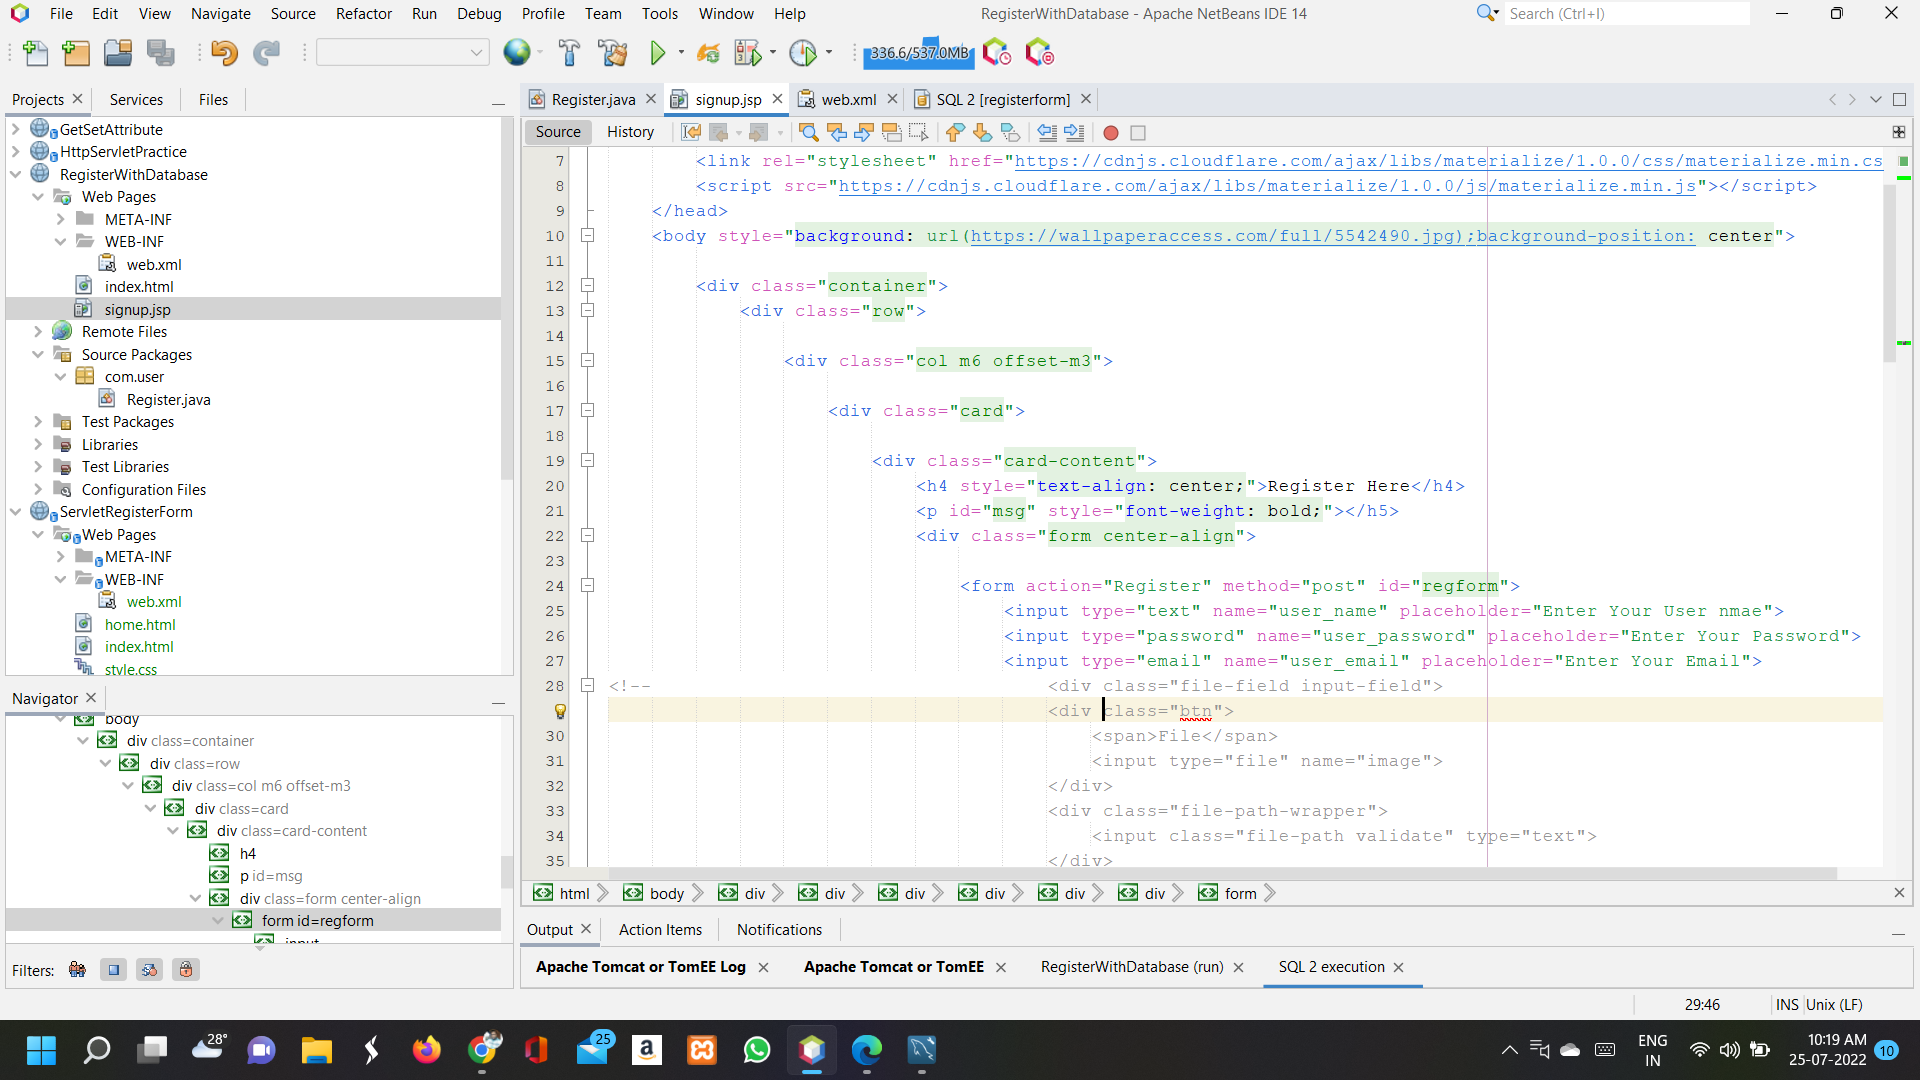Image resolution: width=1920 pixels, height=1080 pixels.
Task: Toggle bookmark icon in editor toolbar
Action: (x=1010, y=132)
